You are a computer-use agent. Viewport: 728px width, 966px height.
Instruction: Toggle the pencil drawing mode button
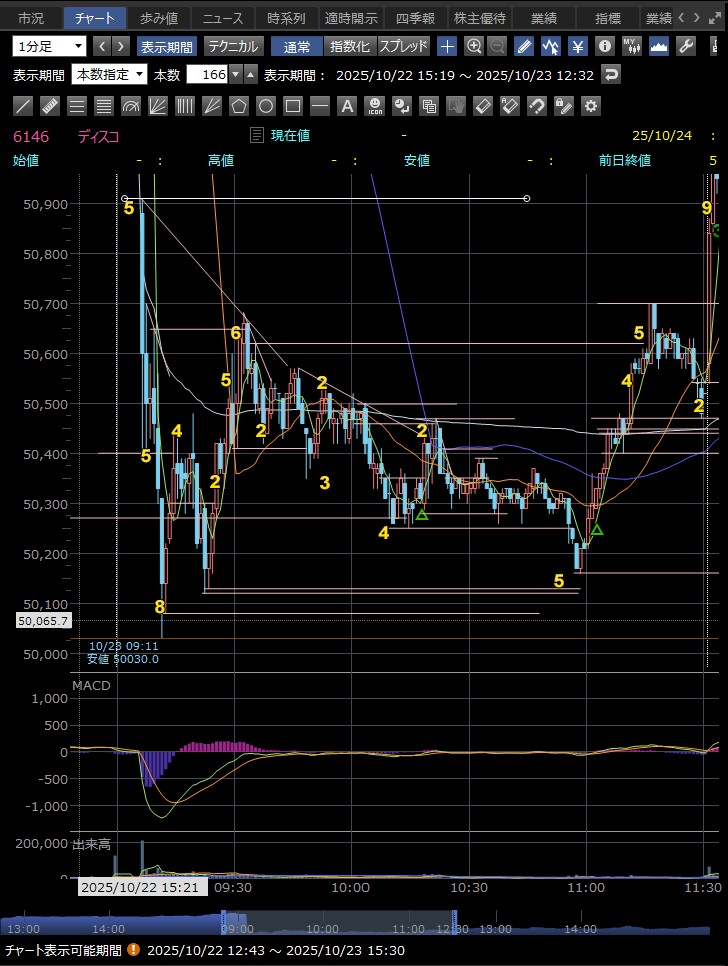(x=525, y=46)
